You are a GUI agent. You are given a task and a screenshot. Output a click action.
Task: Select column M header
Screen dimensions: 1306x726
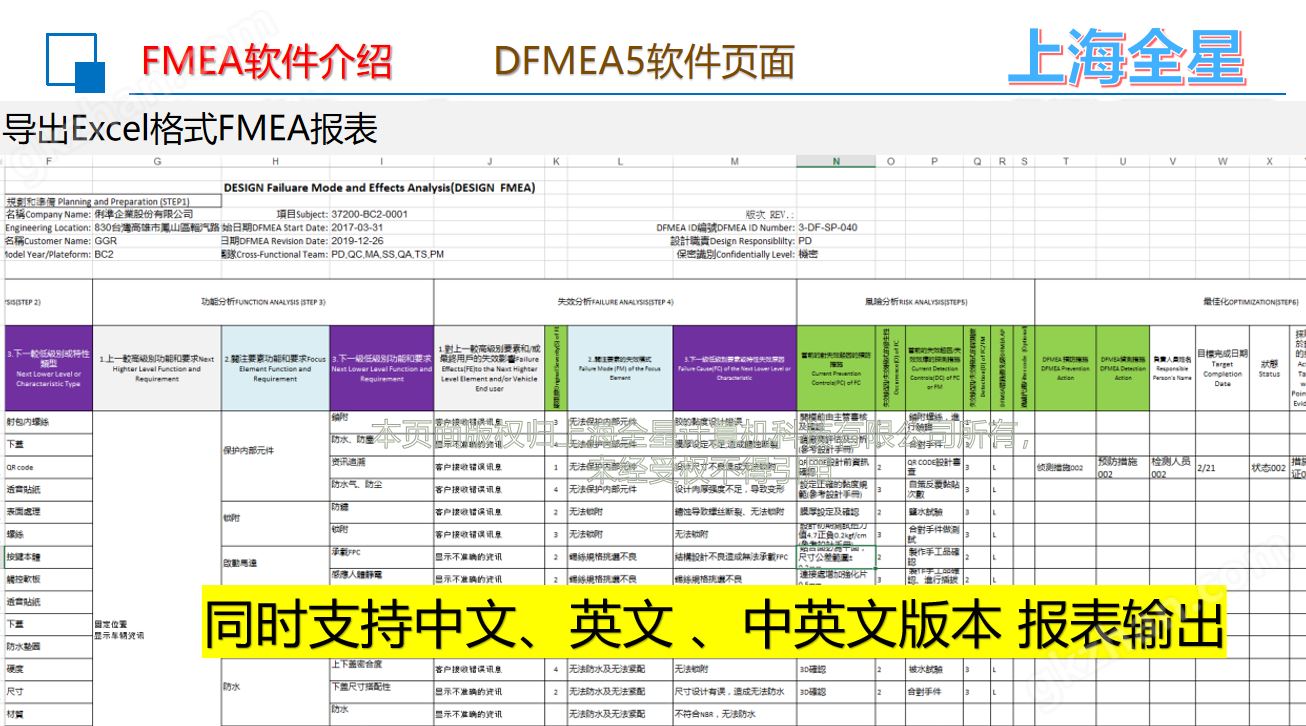pos(735,161)
